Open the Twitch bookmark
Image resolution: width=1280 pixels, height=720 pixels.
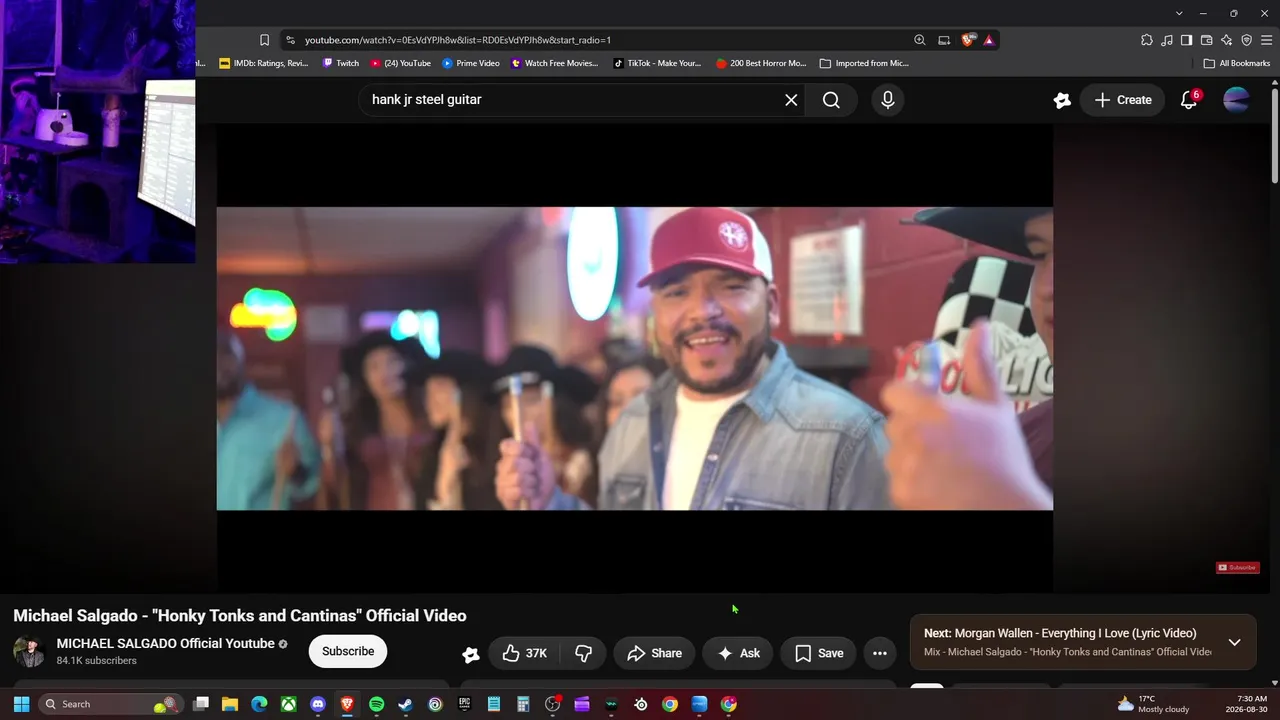341,63
